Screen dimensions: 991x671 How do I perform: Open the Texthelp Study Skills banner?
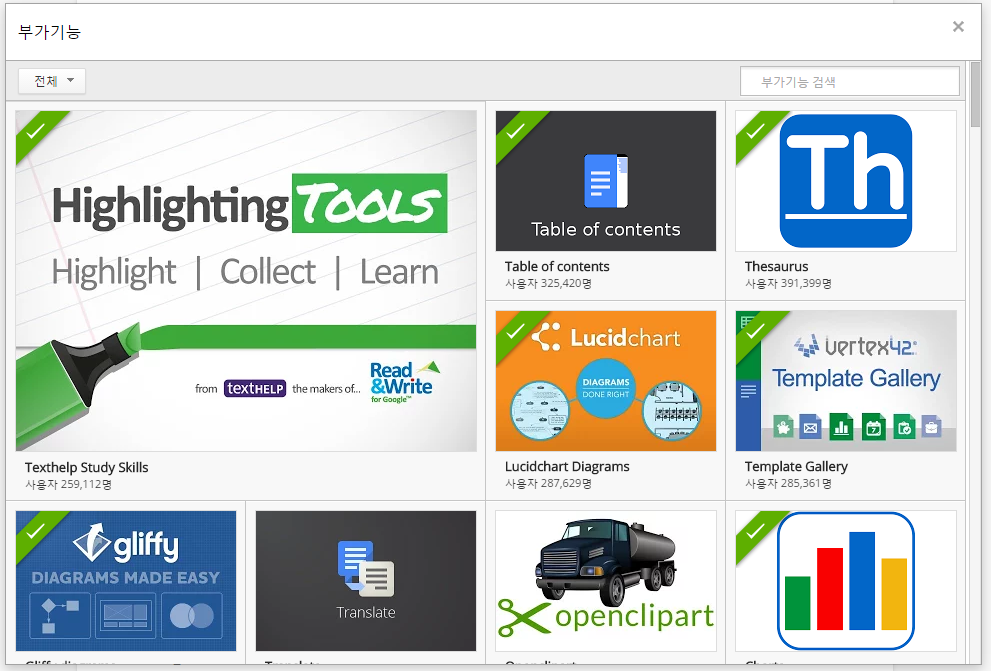point(246,281)
